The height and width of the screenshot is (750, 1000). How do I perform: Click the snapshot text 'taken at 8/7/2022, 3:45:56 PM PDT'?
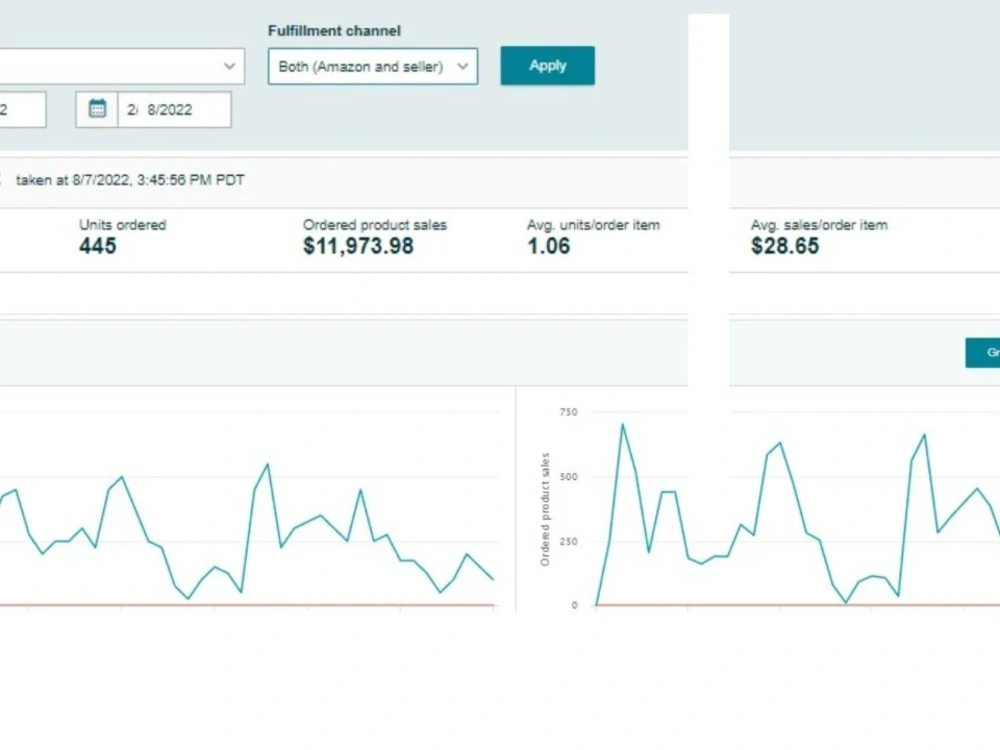[130, 180]
